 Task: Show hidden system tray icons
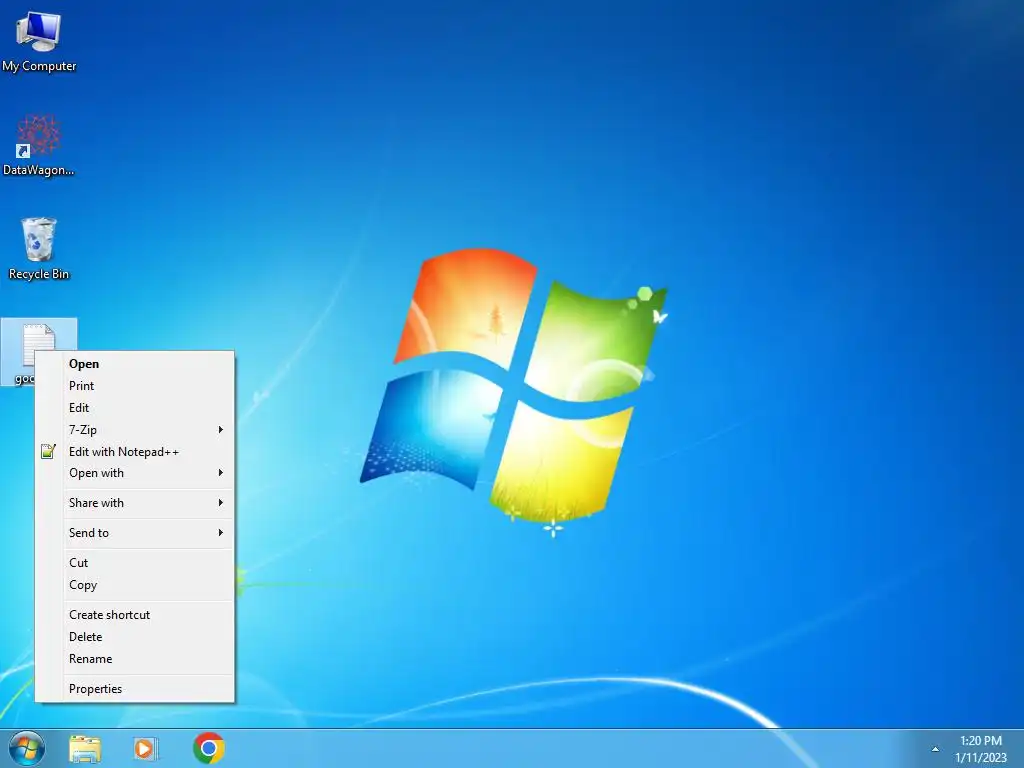935,749
